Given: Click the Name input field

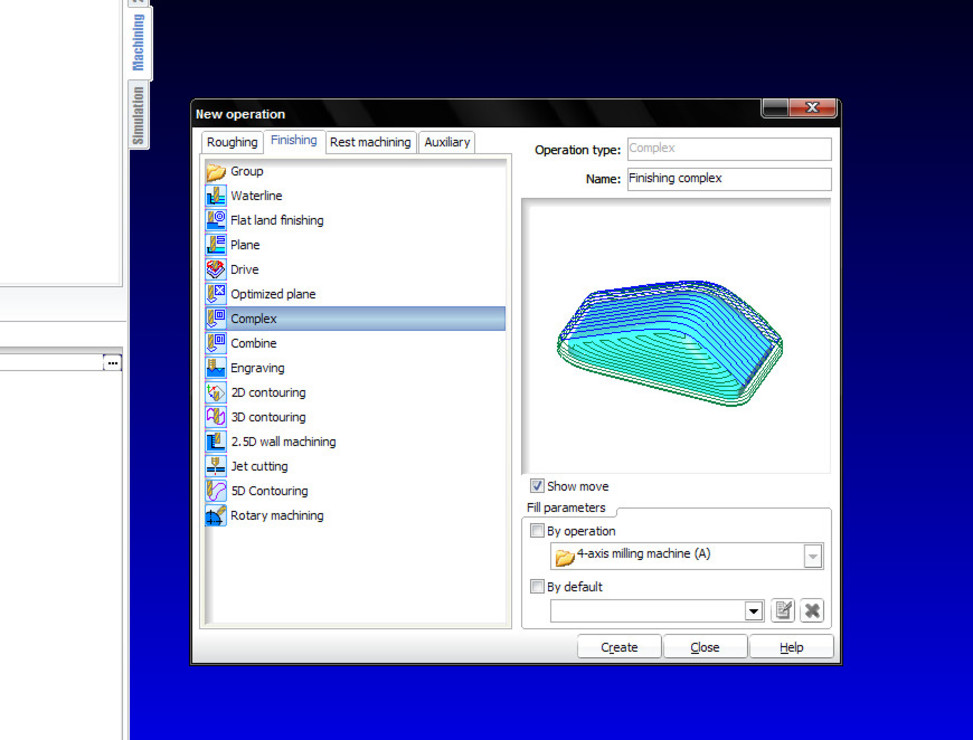Looking at the screenshot, I should coord(729,179).
